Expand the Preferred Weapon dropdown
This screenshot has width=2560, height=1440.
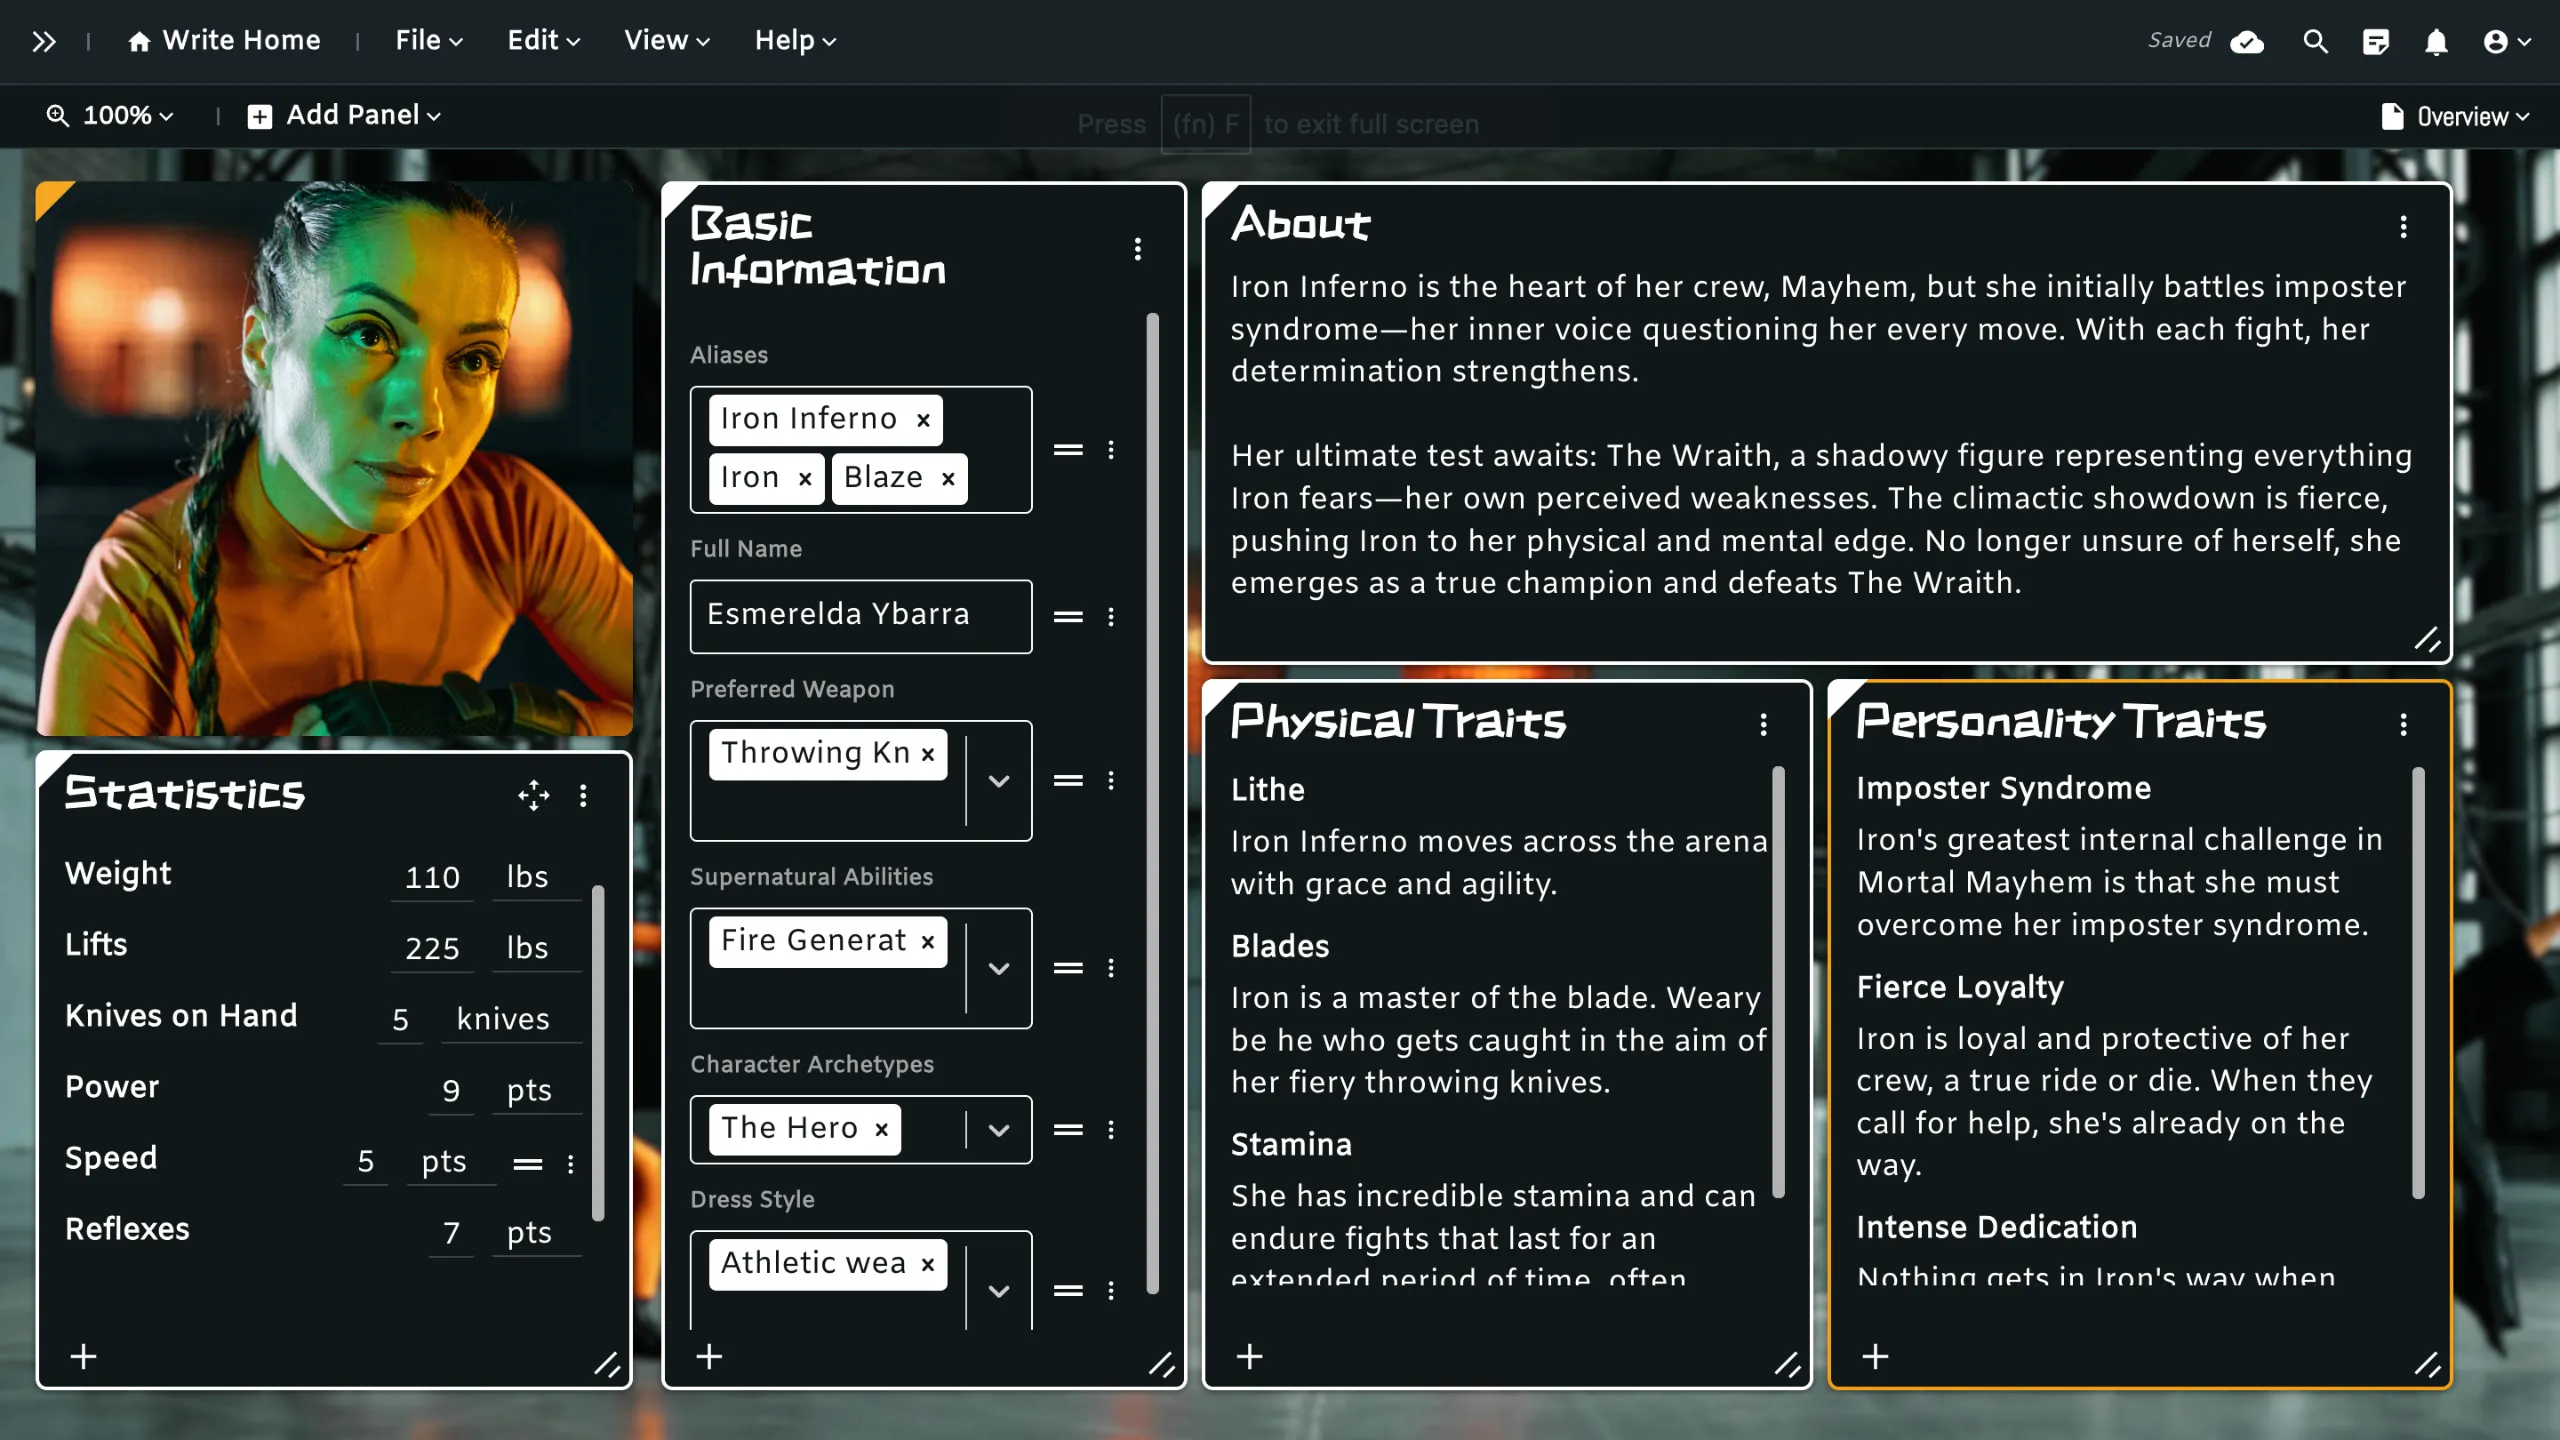click(998, 781)
